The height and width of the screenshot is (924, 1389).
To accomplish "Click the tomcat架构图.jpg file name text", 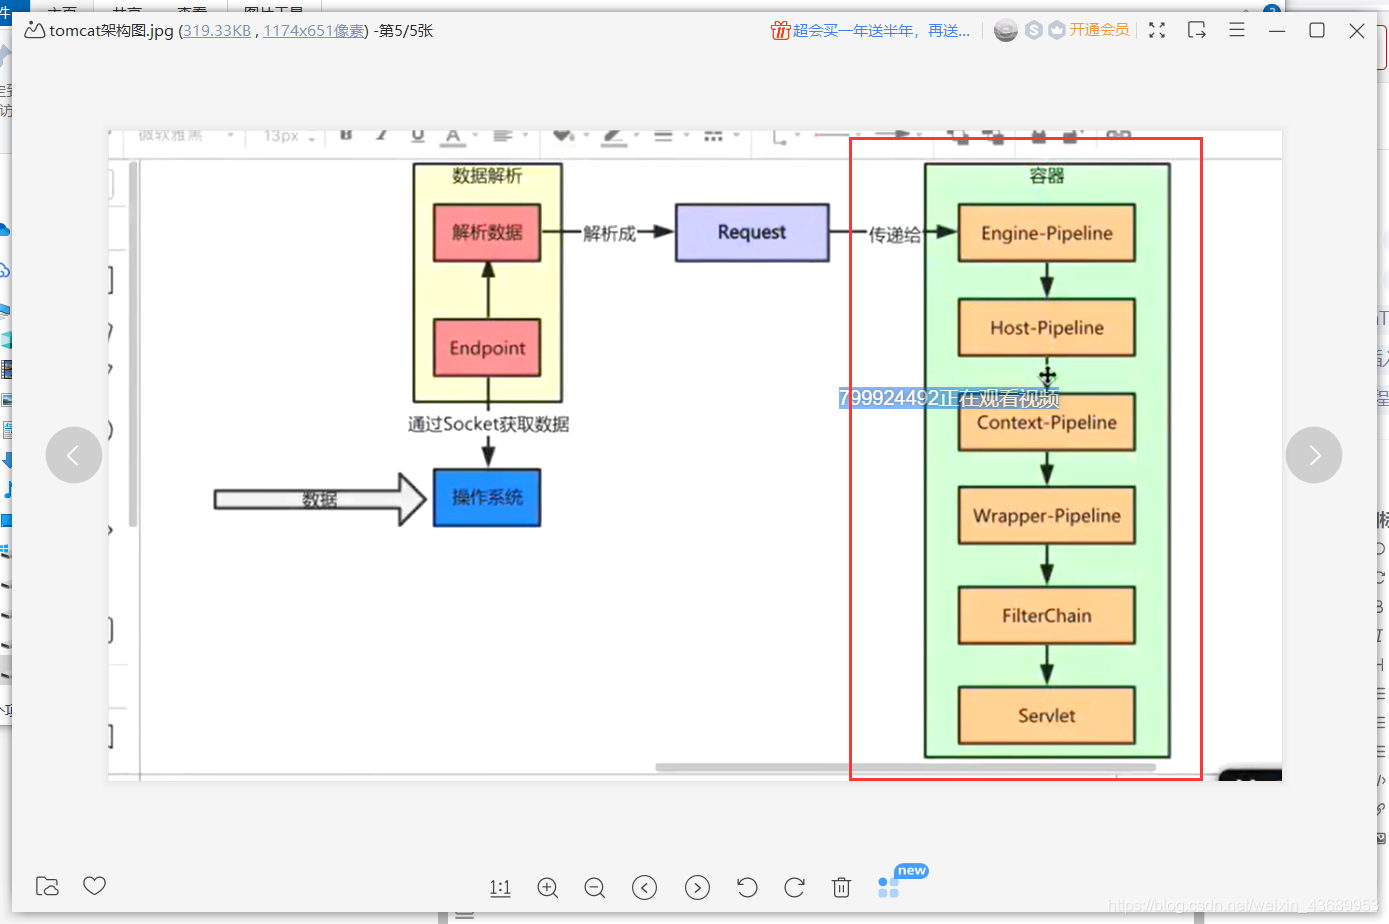I will [x=111, y=31].
